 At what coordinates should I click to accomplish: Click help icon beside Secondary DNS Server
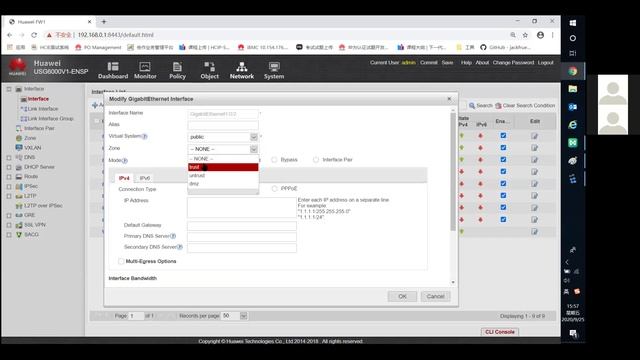(180, 247)
